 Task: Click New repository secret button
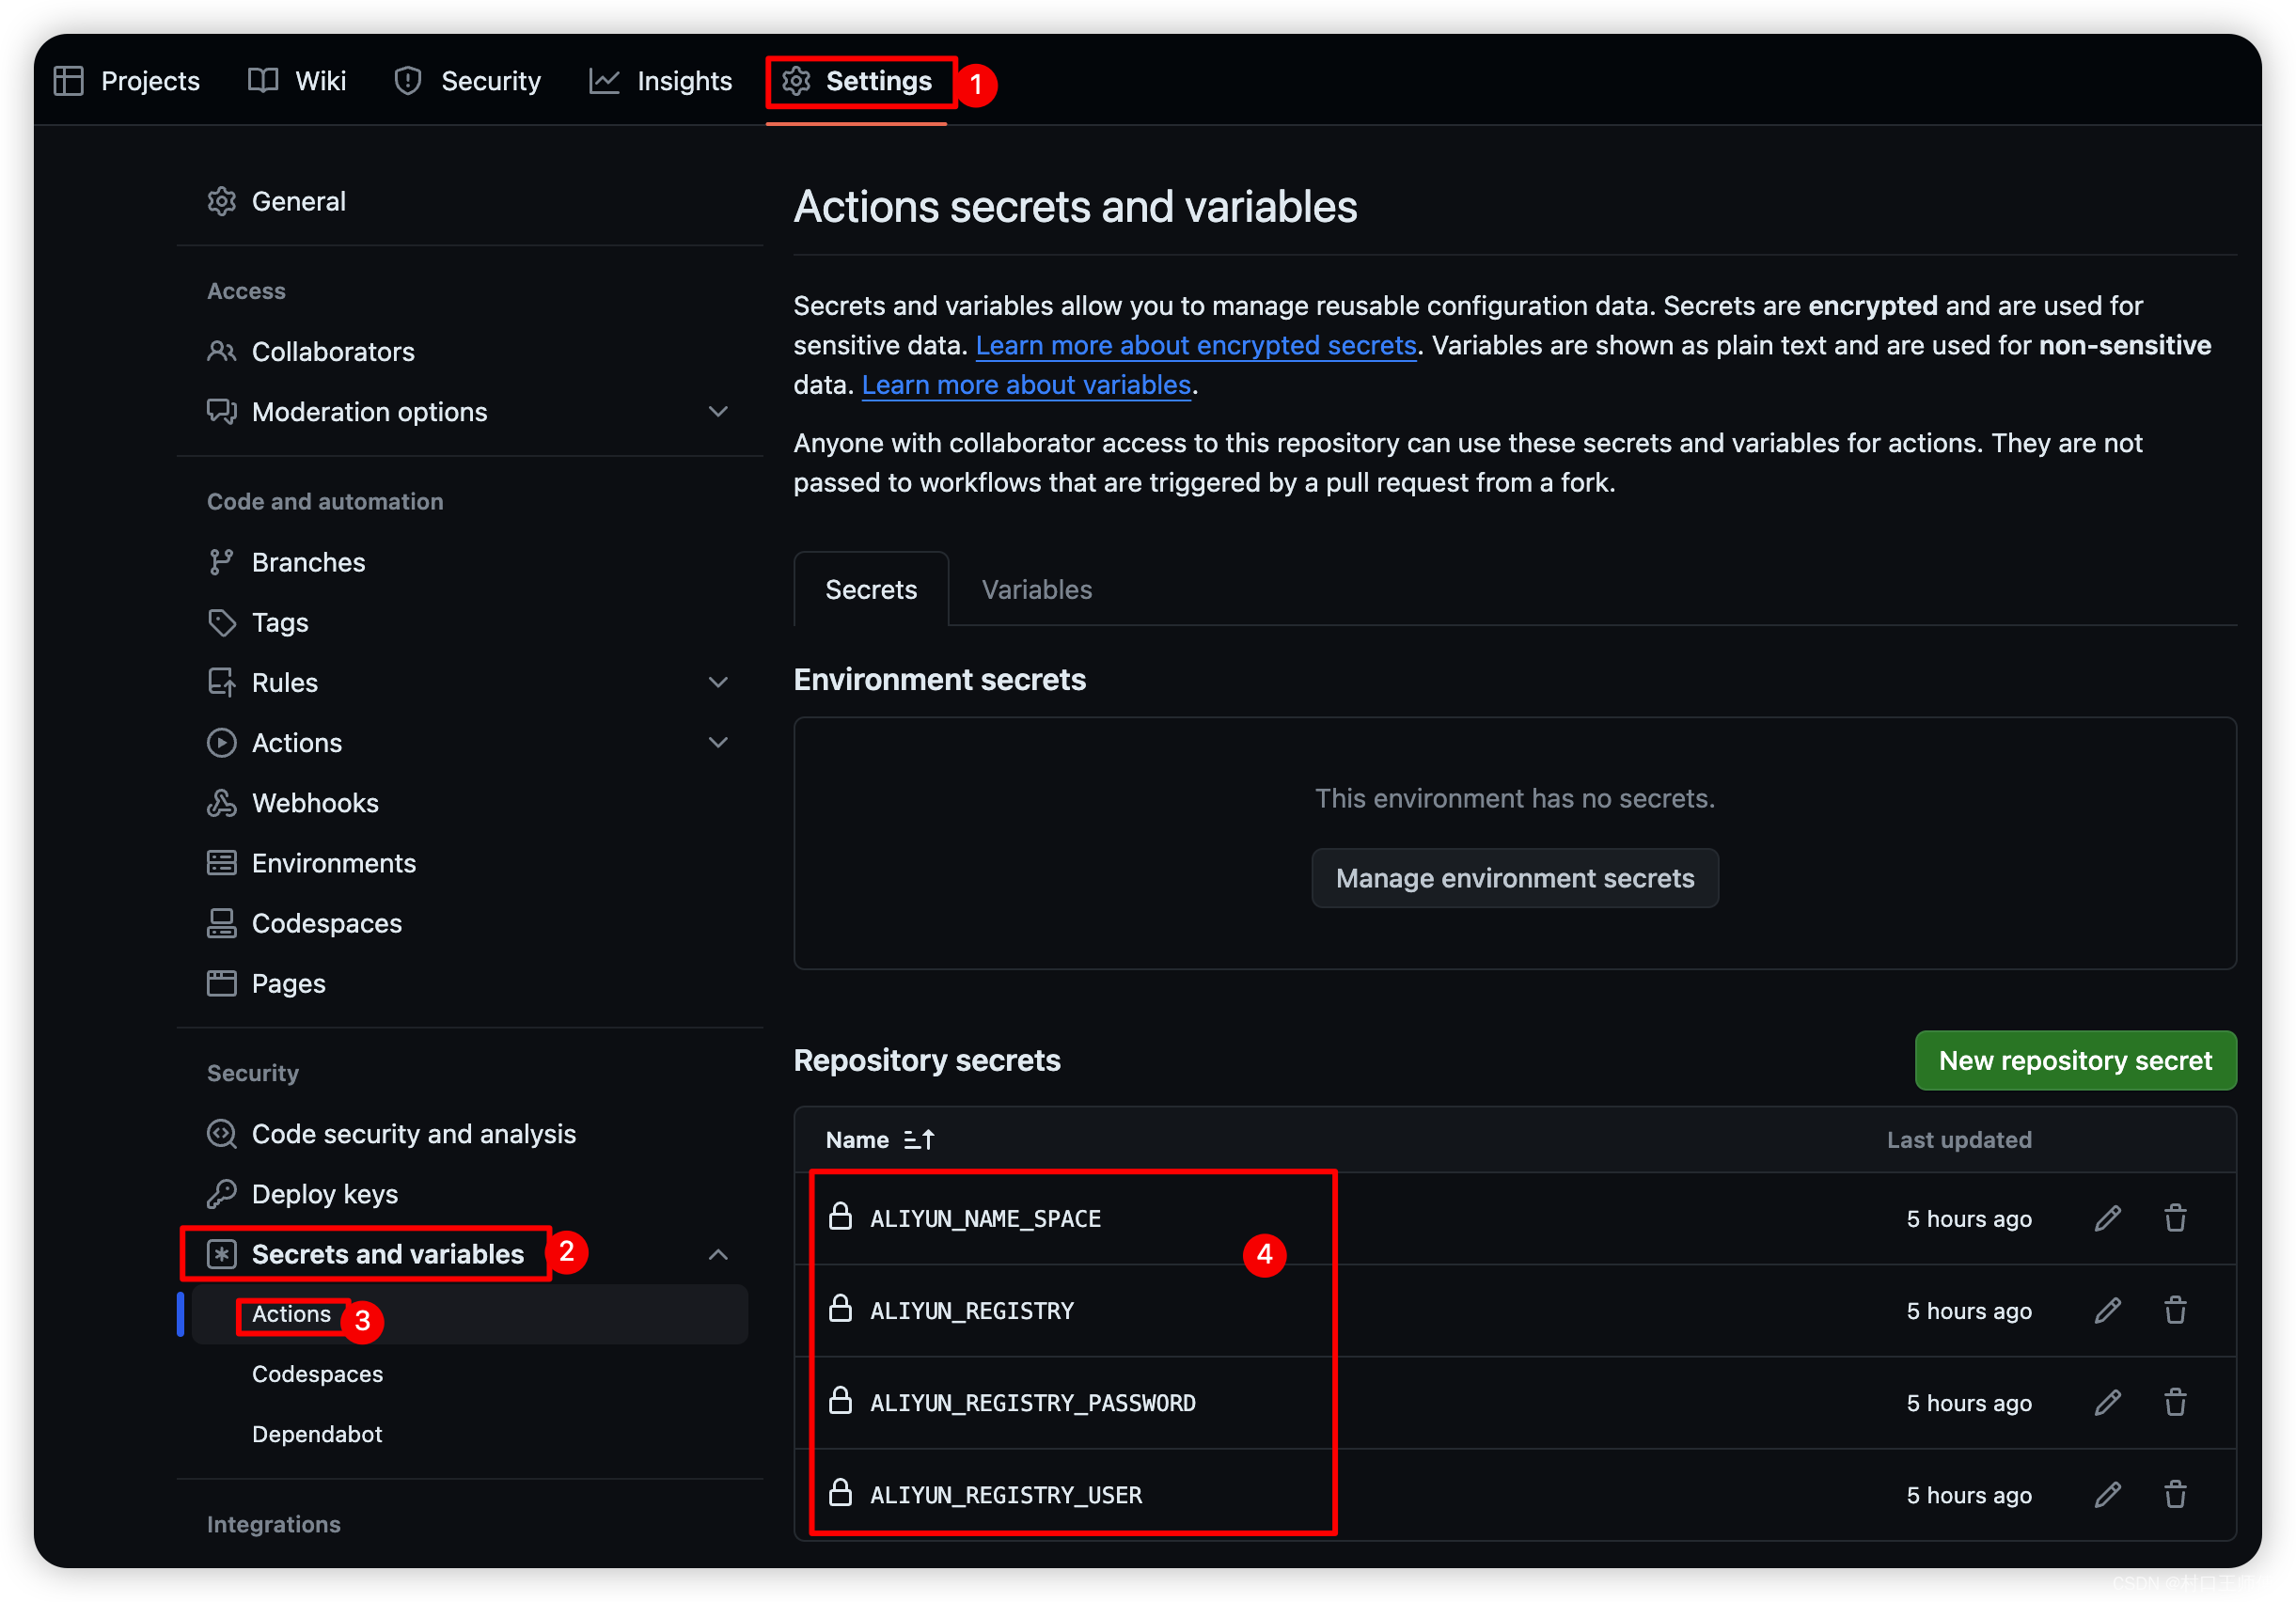point(2074,1061)
